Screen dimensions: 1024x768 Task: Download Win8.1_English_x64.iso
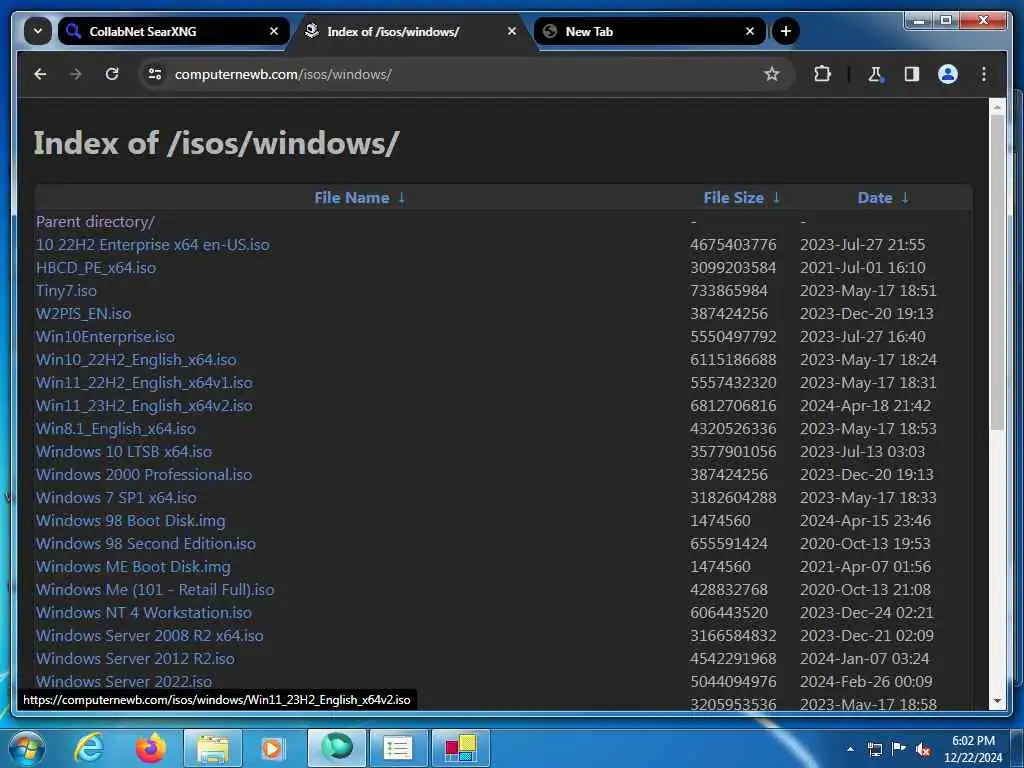point(116,429)
